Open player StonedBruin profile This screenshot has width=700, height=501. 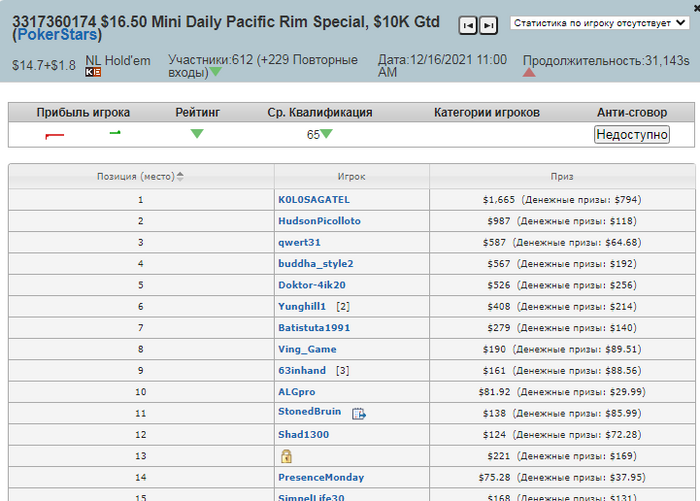click(x=309, y=412)
